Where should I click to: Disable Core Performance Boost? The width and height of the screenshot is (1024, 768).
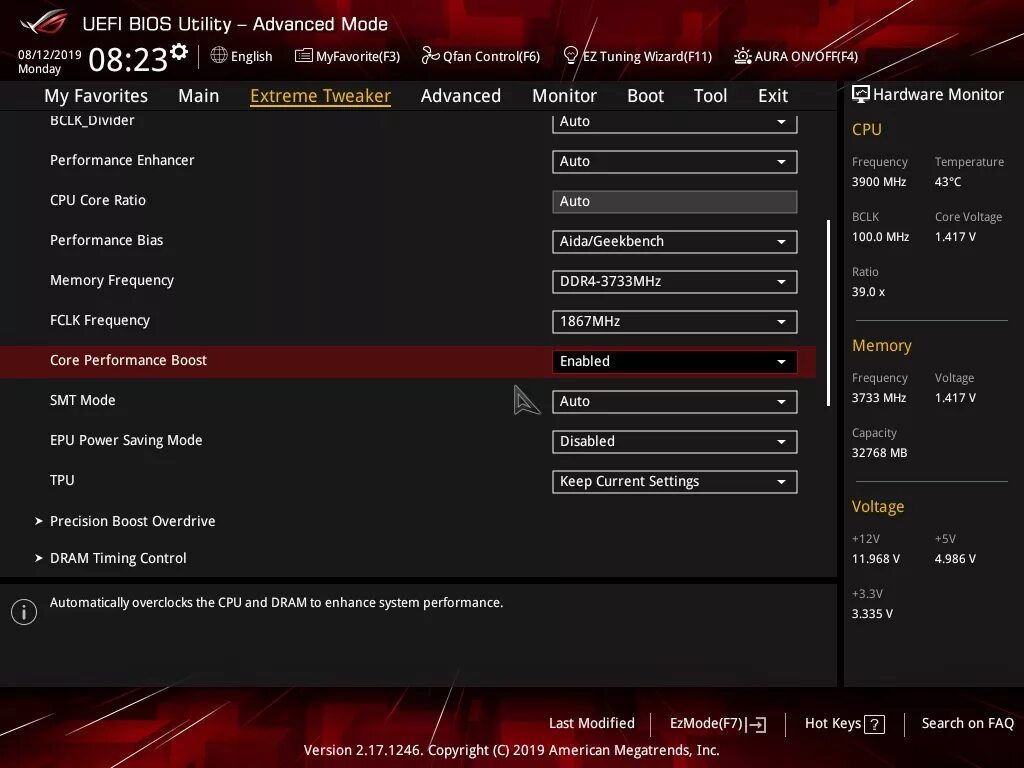[x=673, y=361]
